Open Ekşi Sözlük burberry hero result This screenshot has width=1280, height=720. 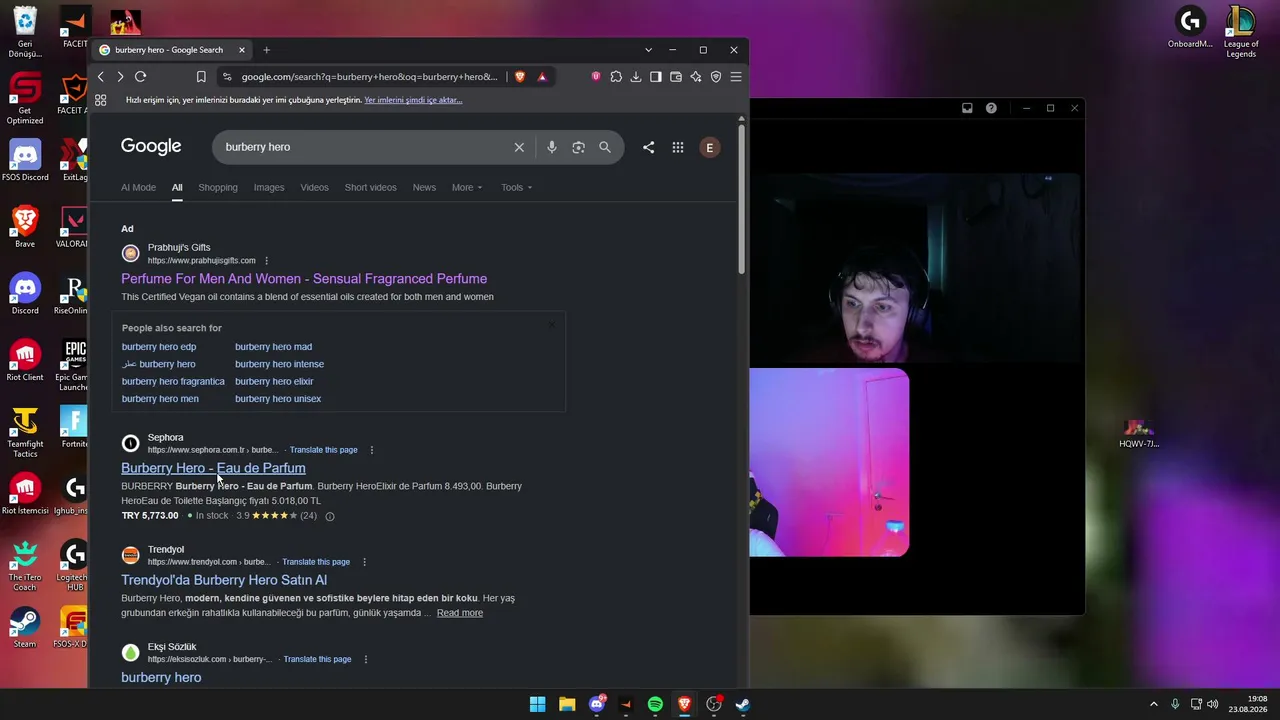[161, 678]
